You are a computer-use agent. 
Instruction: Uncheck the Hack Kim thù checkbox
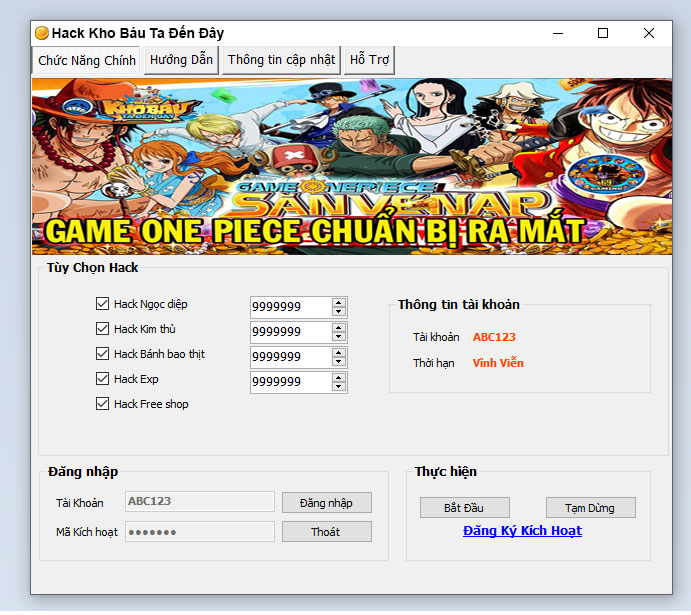(102, 329)
